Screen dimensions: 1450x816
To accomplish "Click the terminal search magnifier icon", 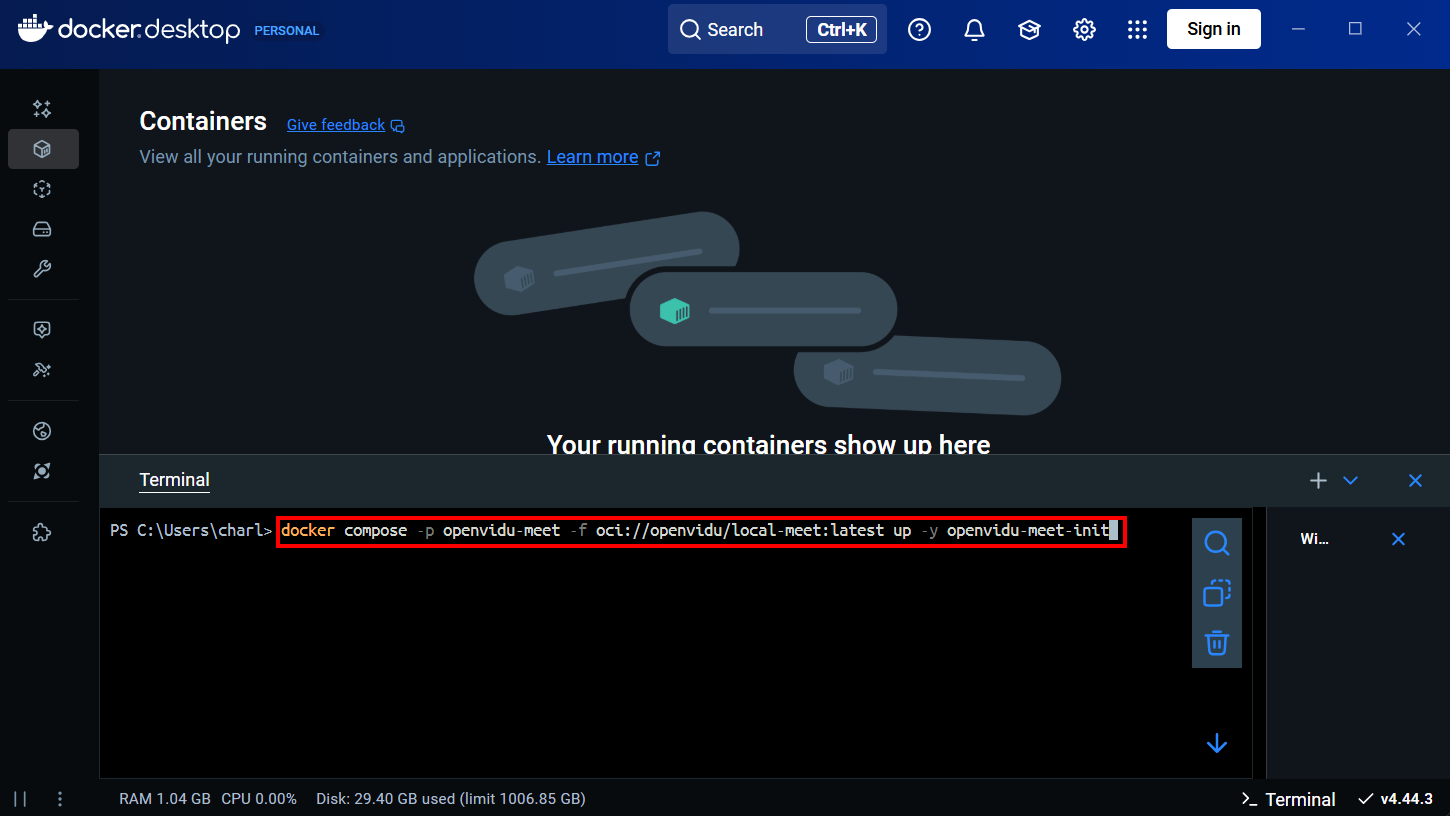I will [x=1216, y=543].
